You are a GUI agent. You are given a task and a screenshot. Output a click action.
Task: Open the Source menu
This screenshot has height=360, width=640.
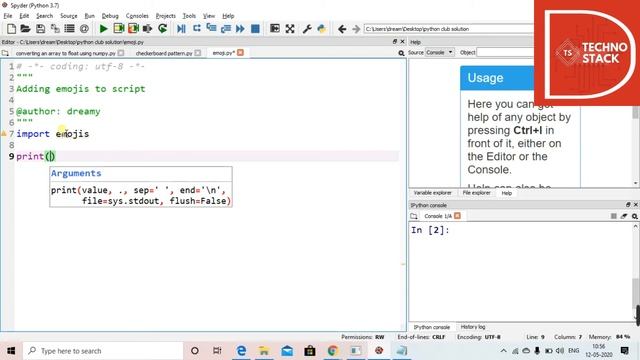(69, 16)
